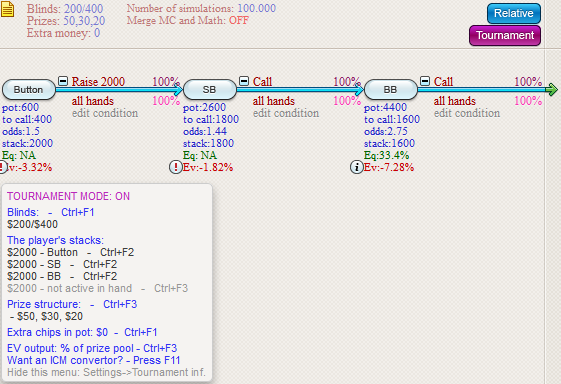Click the BB Call action label
The image size is (561, 384).
pyautogui.click(x=443, y=82)
